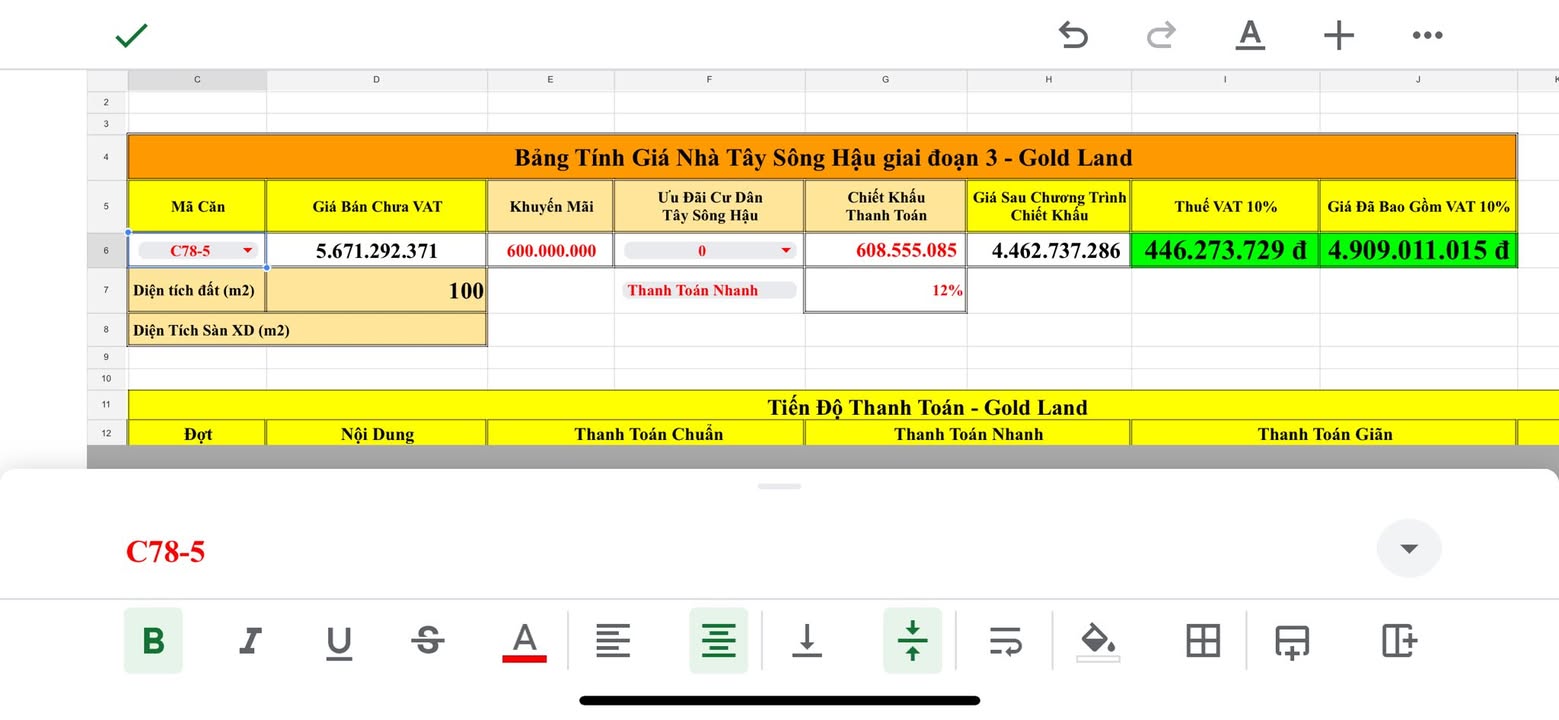This screenshot has height=720, width=1559.
Task: Insert a row using the add-row icon
Action: click(1291, 641)
